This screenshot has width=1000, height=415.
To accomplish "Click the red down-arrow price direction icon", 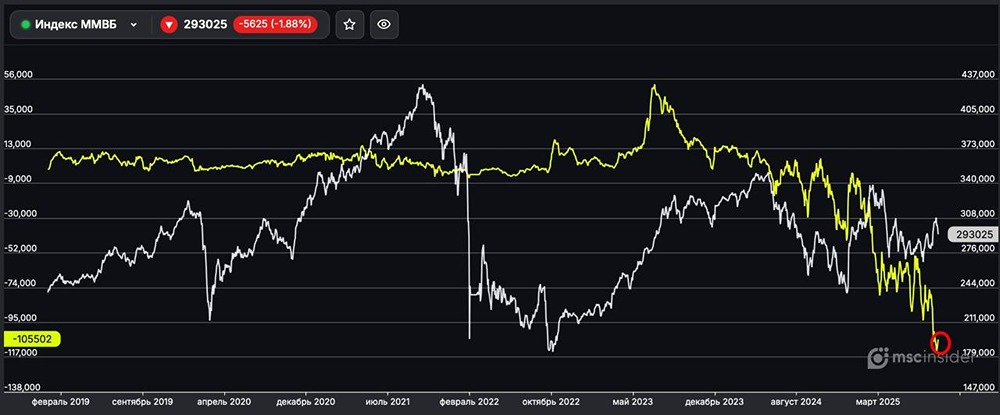I will 168,25.
